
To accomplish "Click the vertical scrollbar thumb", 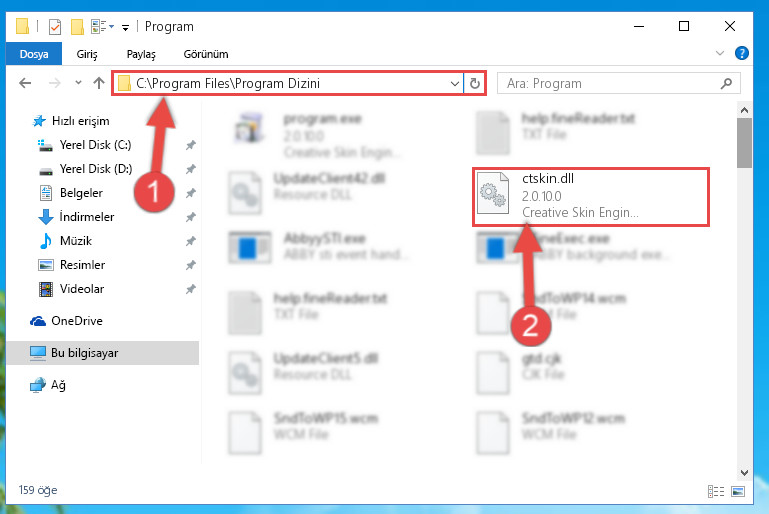I will 744,143.
